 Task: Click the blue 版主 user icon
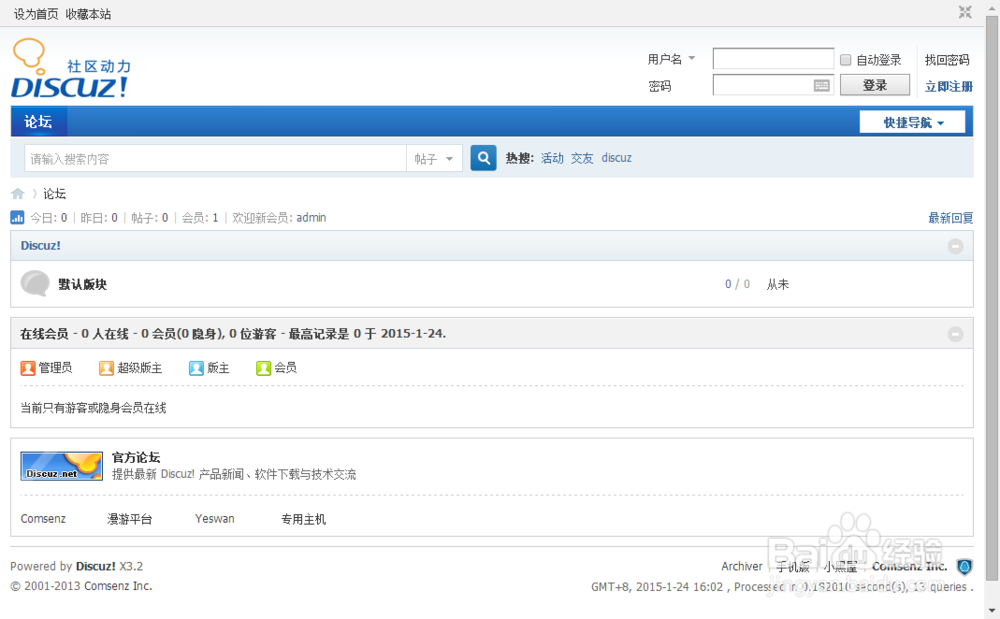point(196,368)
